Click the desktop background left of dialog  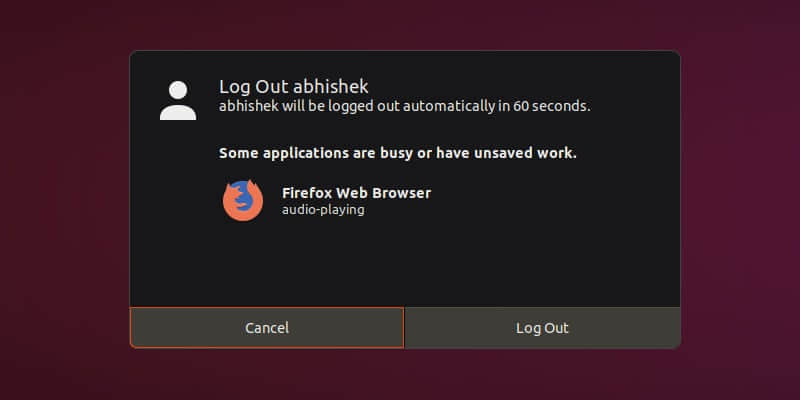click(x=64, y=200)
